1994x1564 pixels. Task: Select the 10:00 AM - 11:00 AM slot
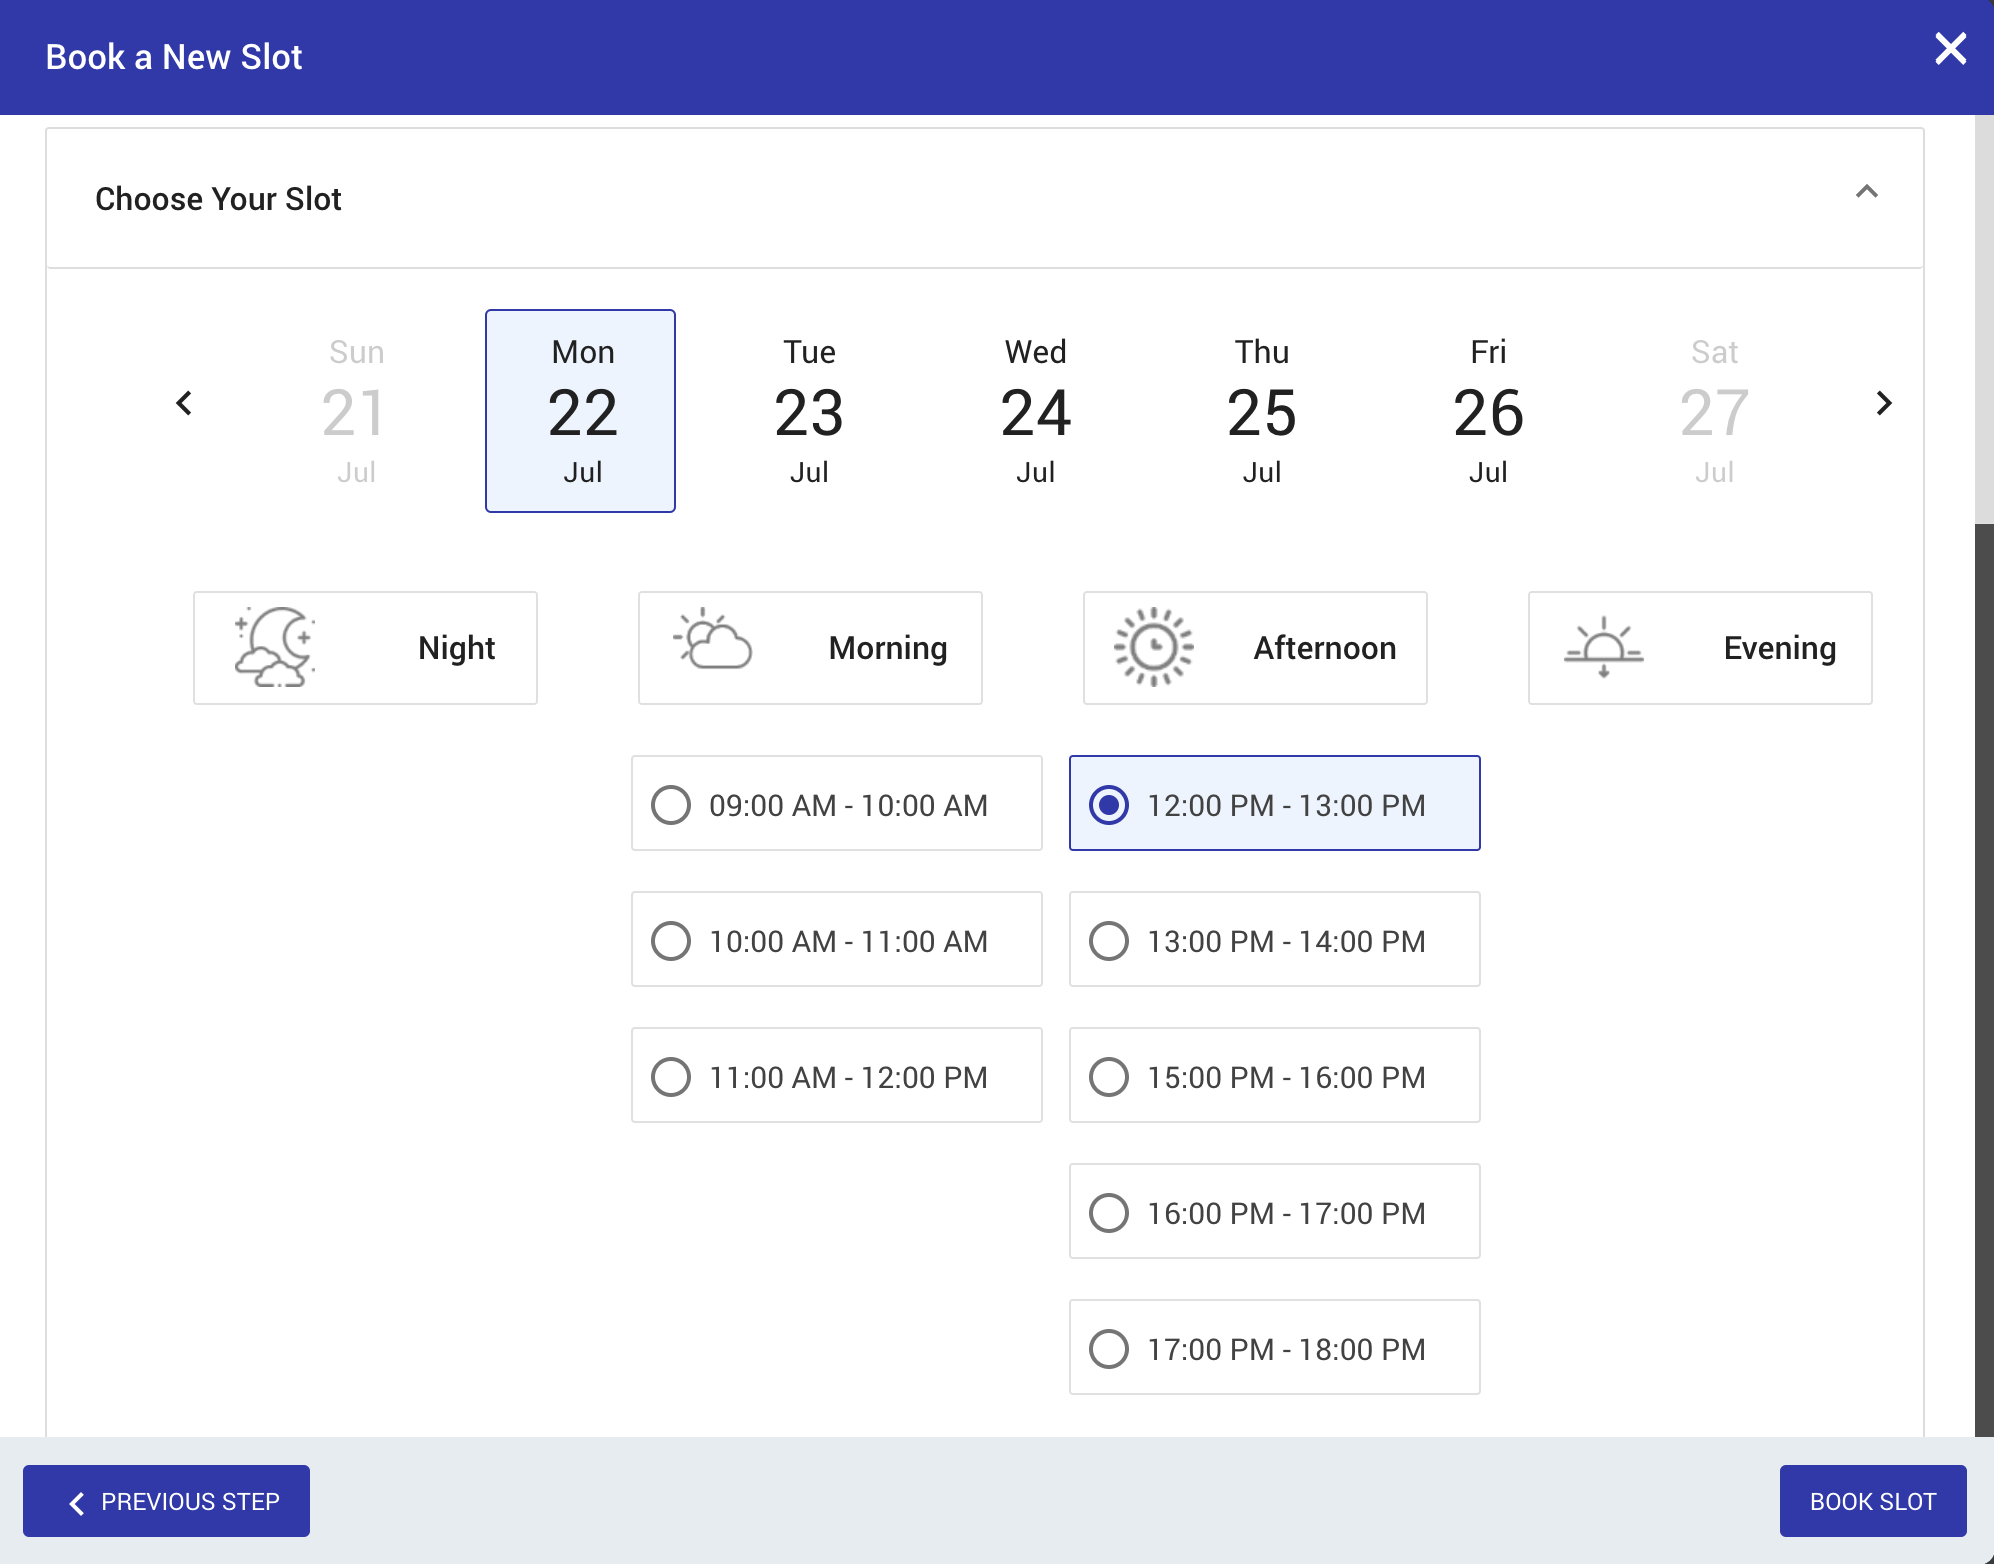click(x=837, y=939)
